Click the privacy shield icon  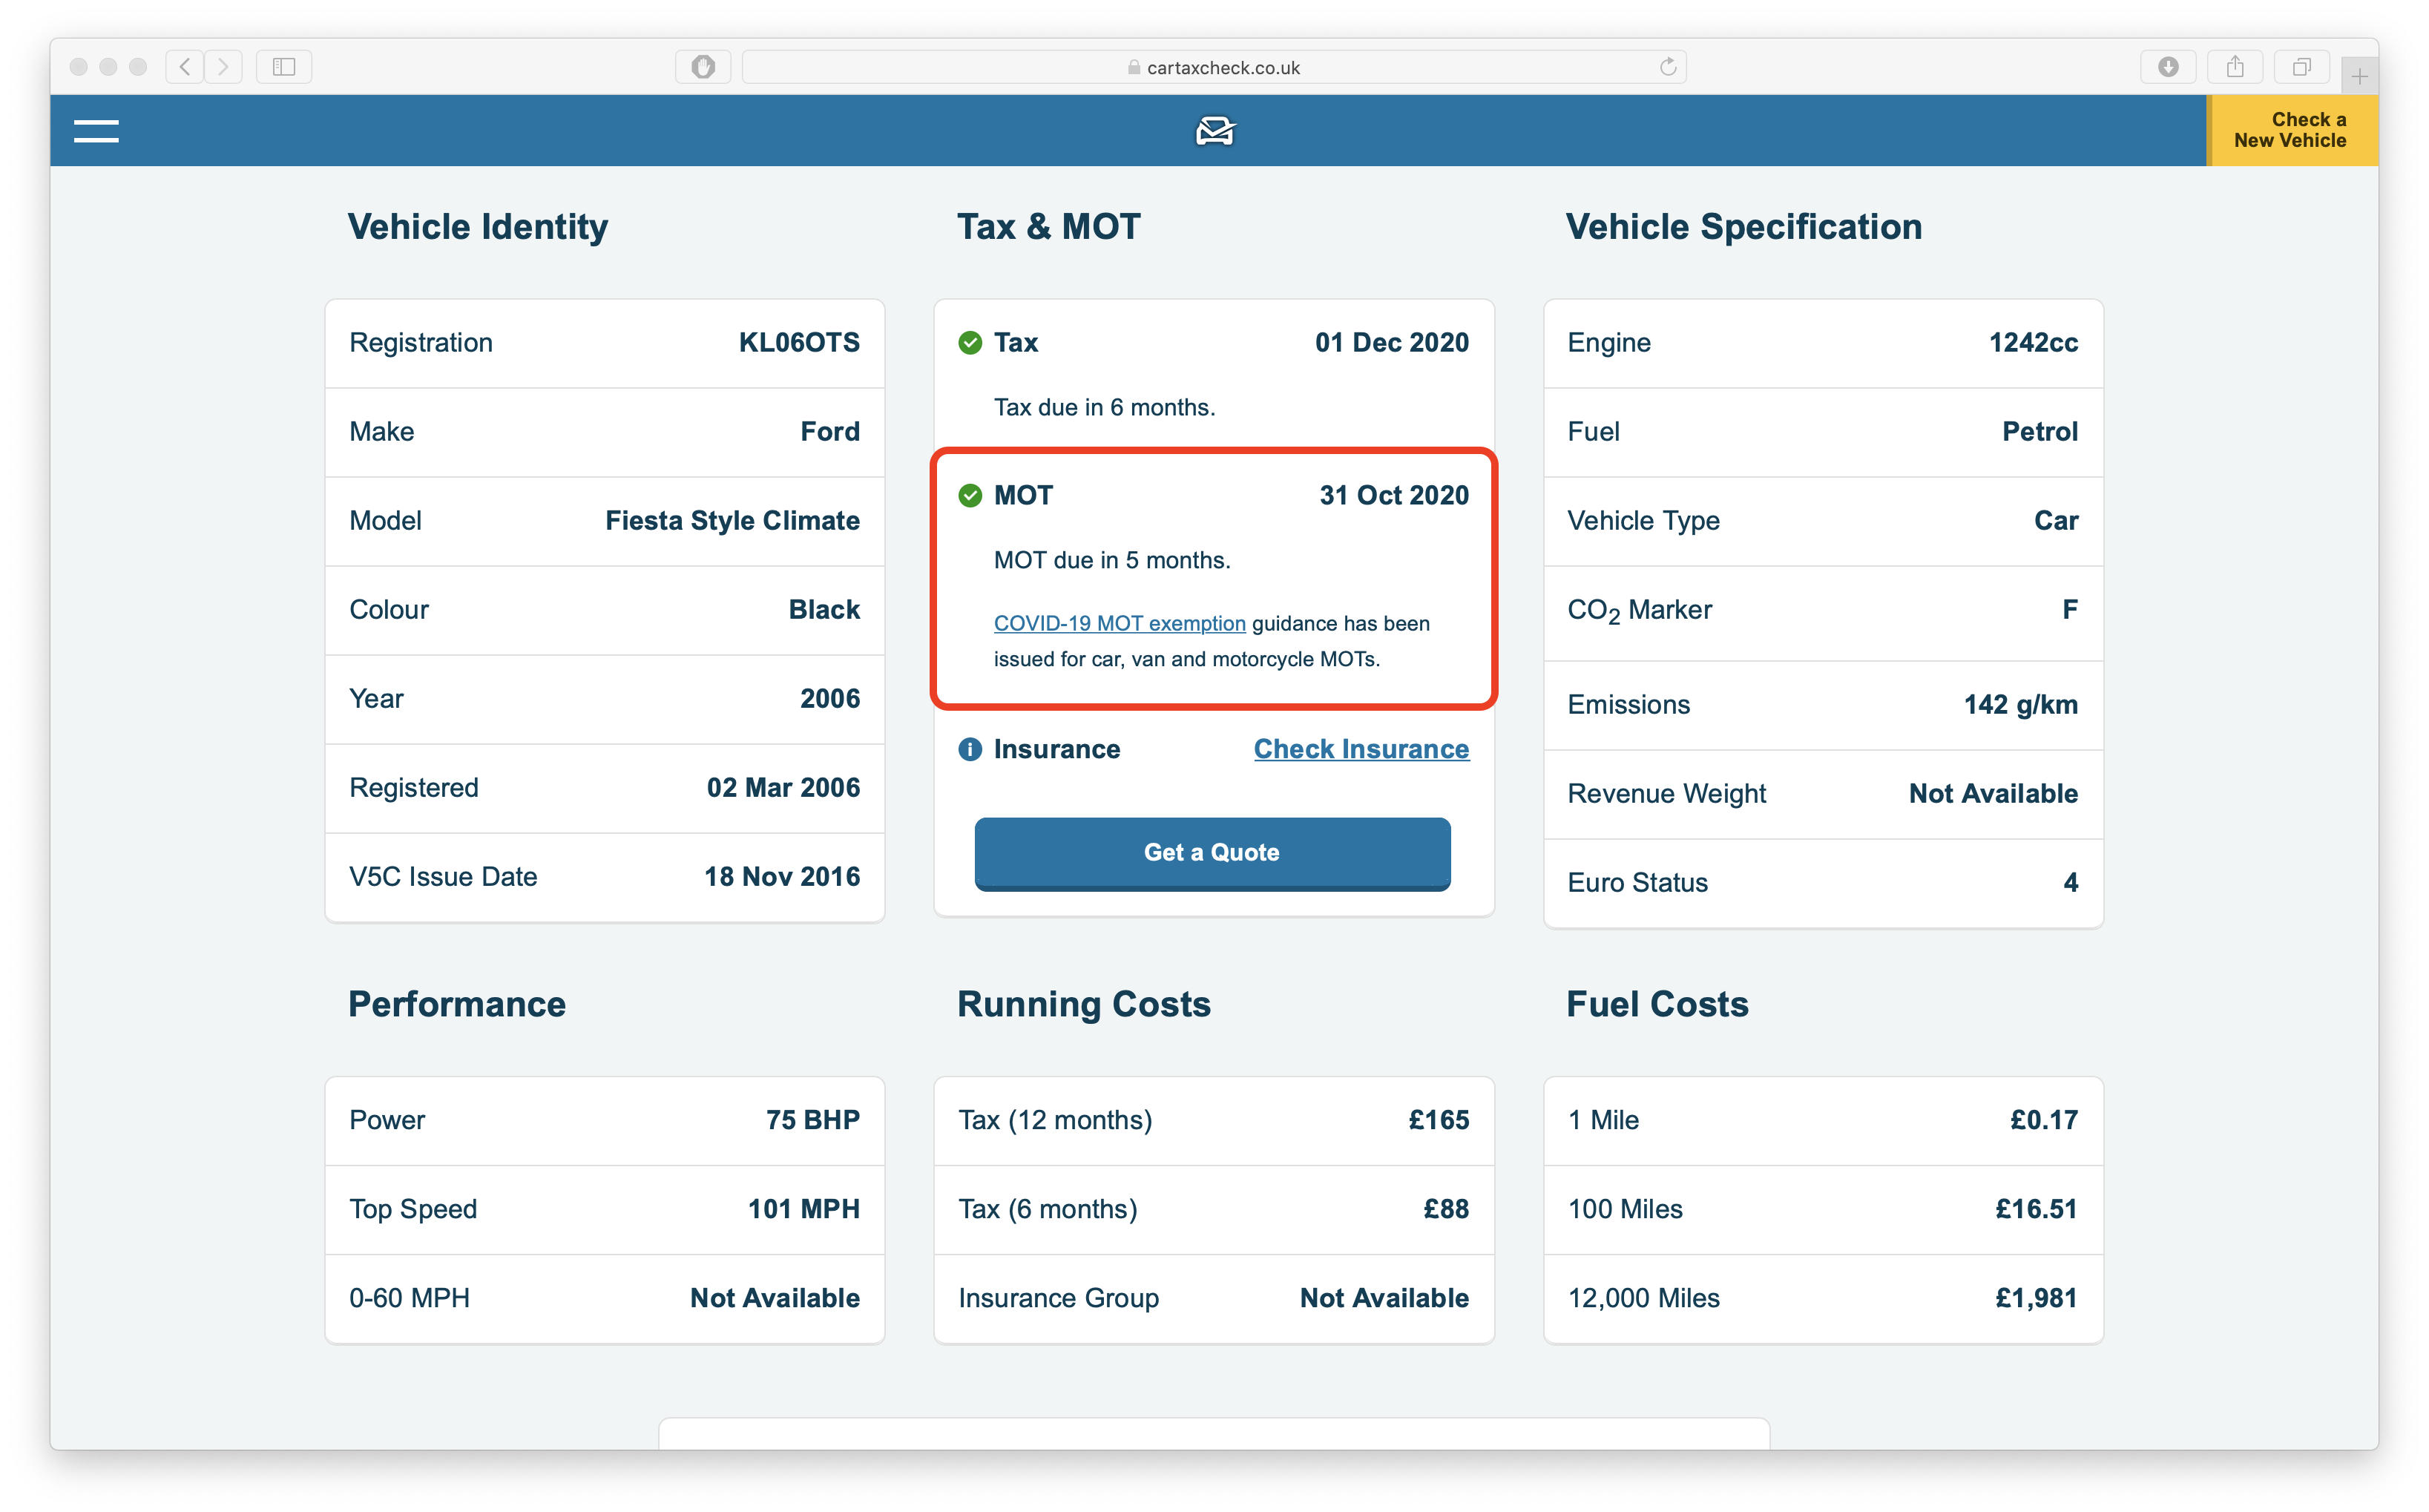click(703, 67)
